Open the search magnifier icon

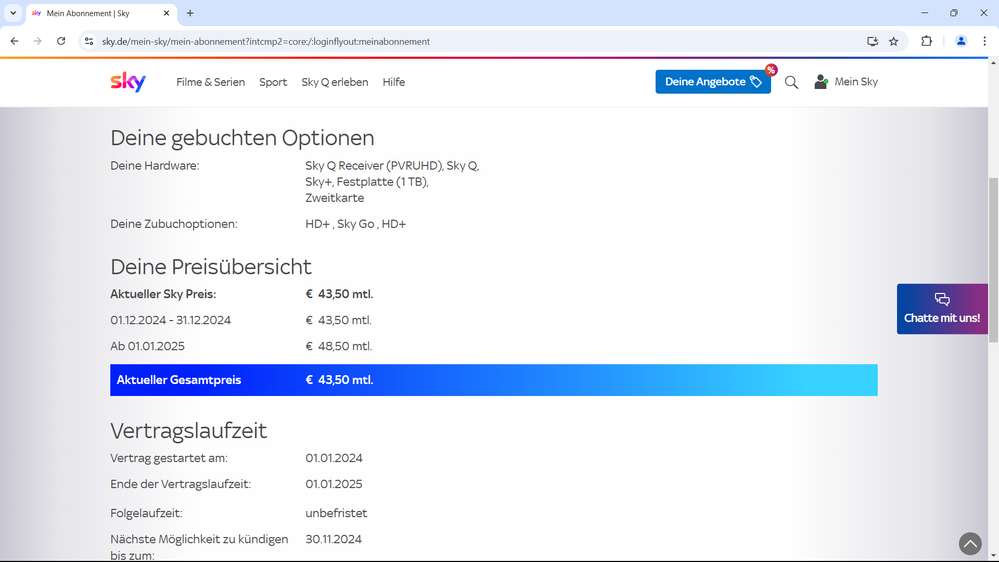pos(791,82)
